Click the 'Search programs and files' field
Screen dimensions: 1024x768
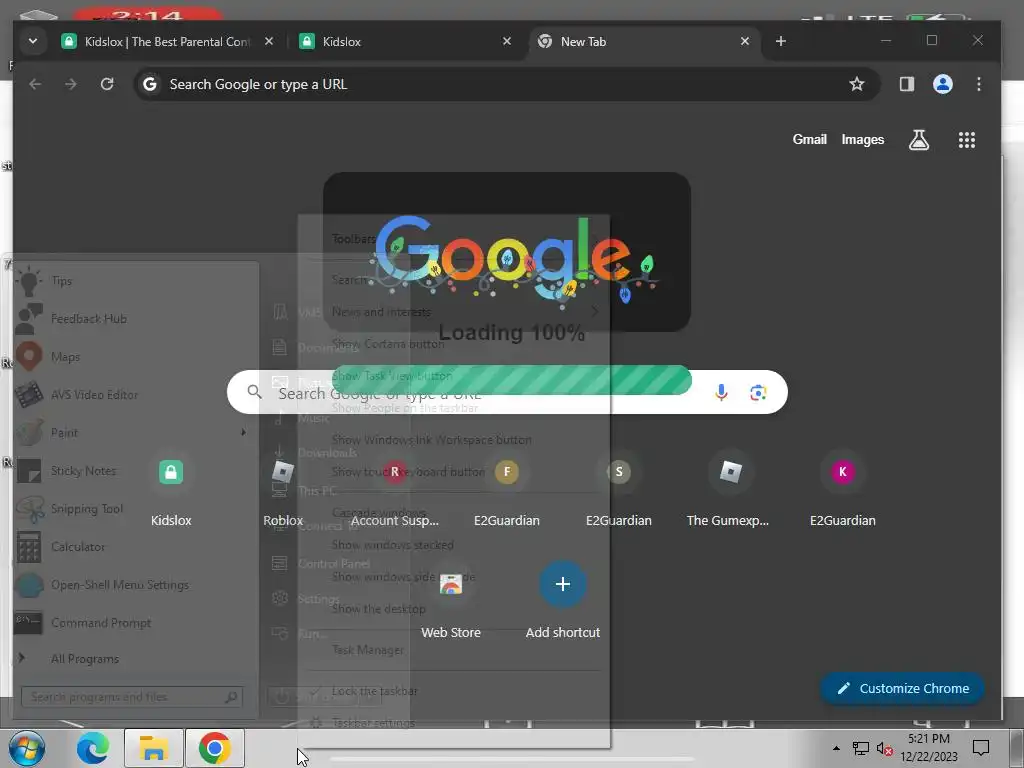[132, 697]
